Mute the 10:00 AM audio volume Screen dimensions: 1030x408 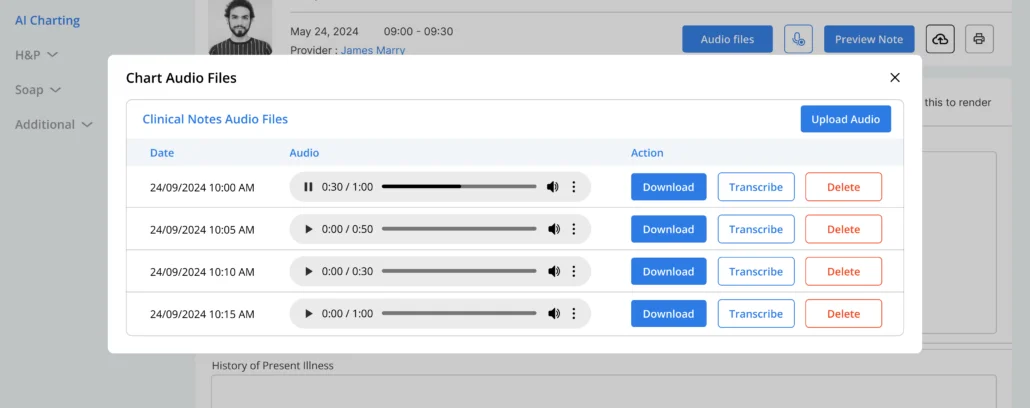553,187
